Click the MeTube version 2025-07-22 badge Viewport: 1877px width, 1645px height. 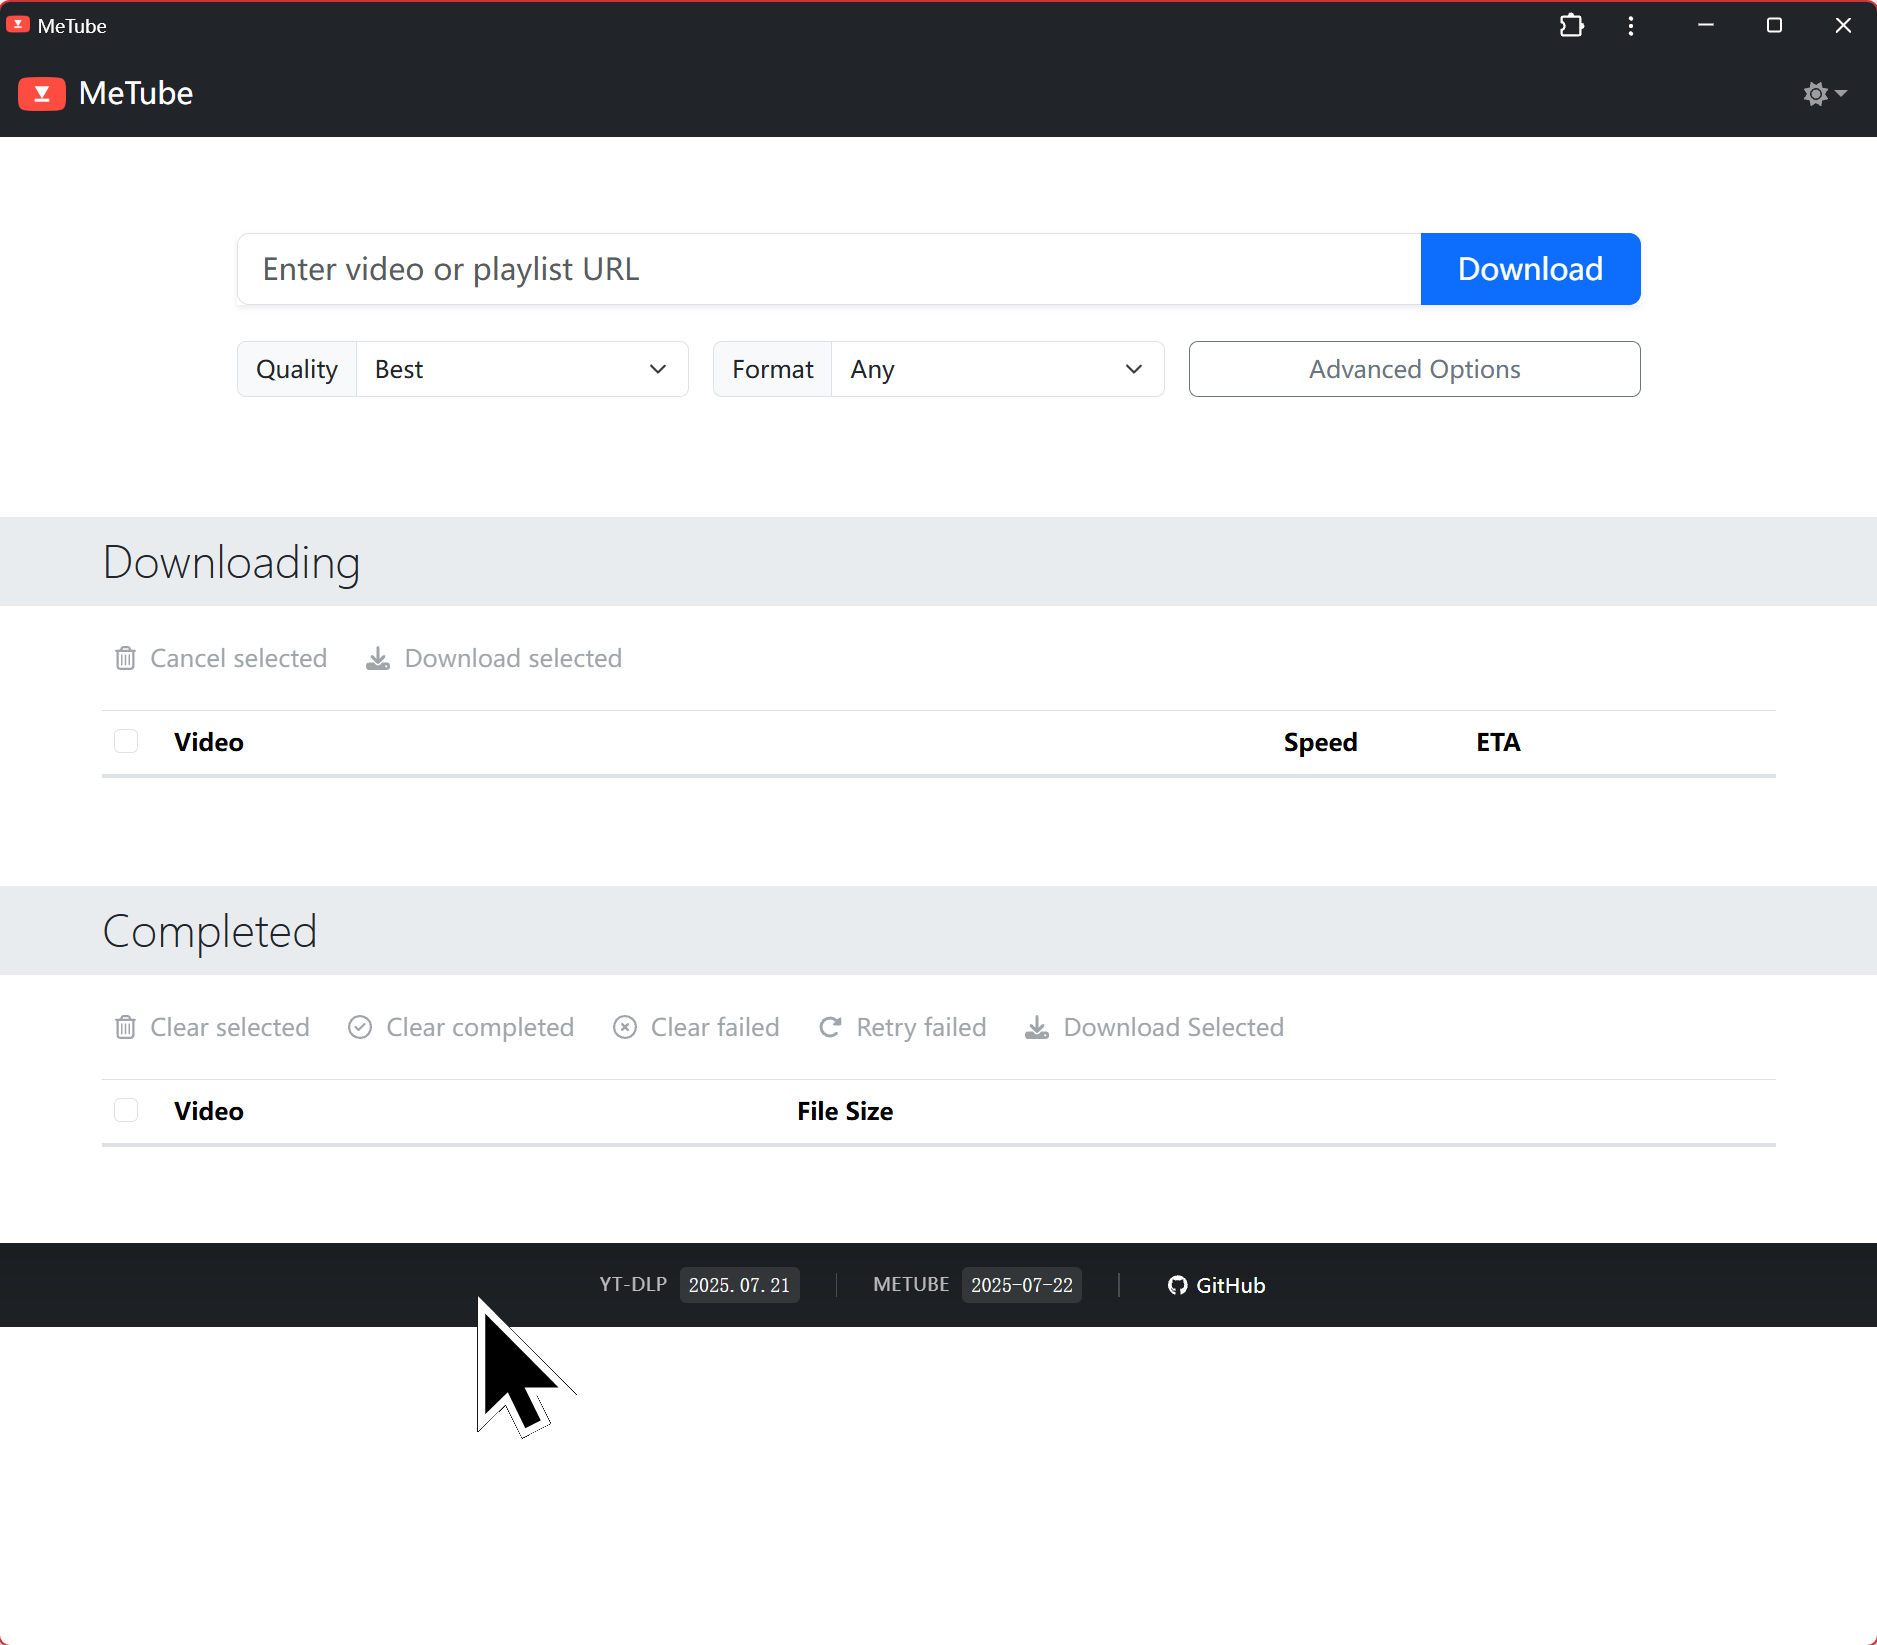1021,1285
